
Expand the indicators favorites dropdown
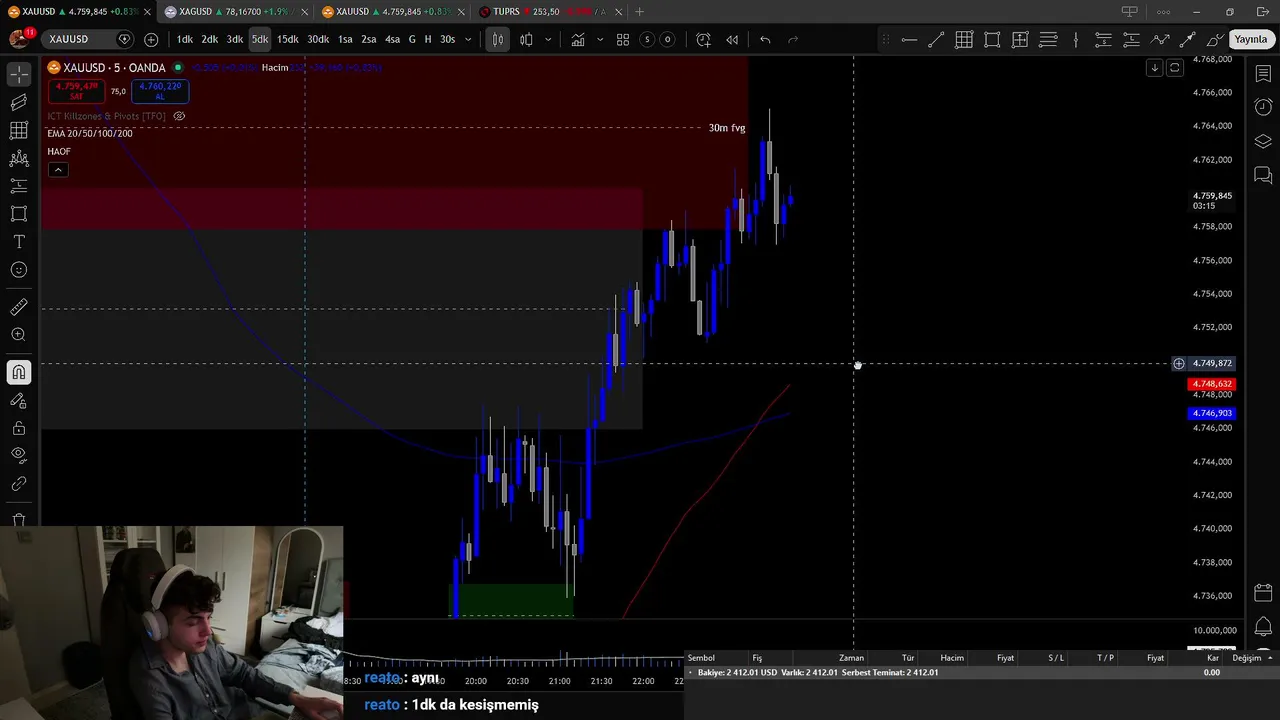coord(600,39)
